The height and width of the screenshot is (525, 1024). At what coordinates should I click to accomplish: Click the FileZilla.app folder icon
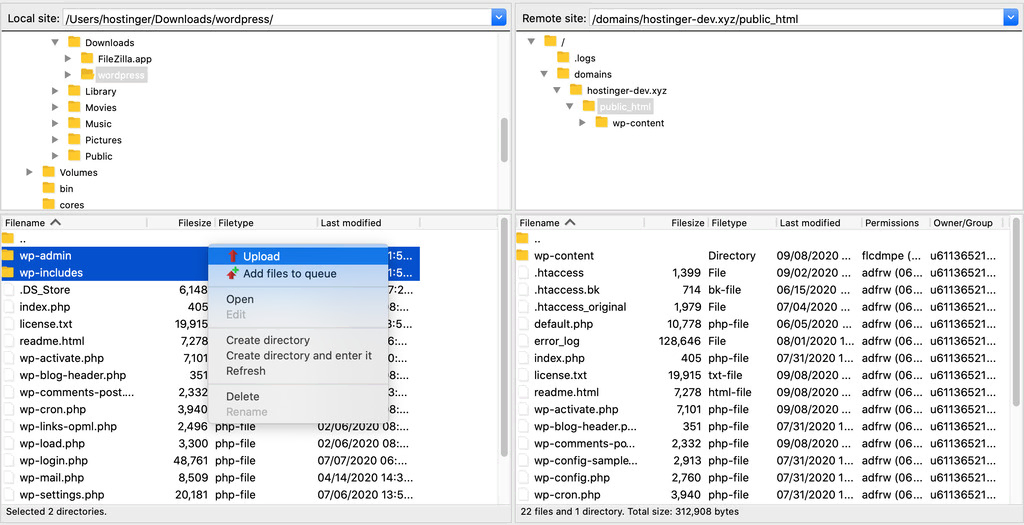click(87, 59)
